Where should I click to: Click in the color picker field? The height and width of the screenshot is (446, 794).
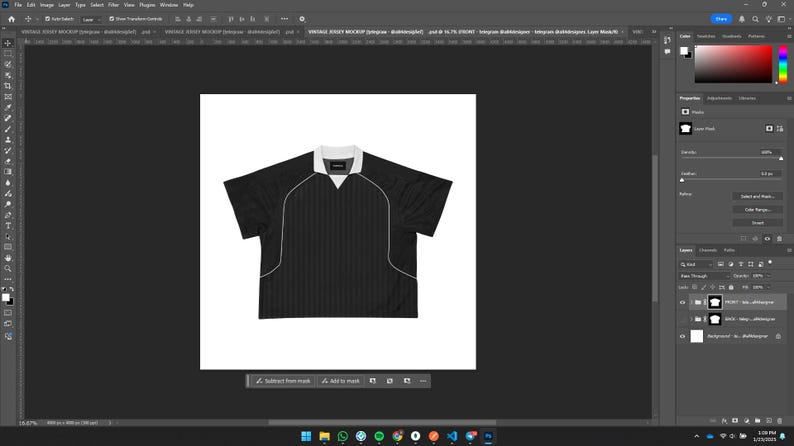click(733, 64)
